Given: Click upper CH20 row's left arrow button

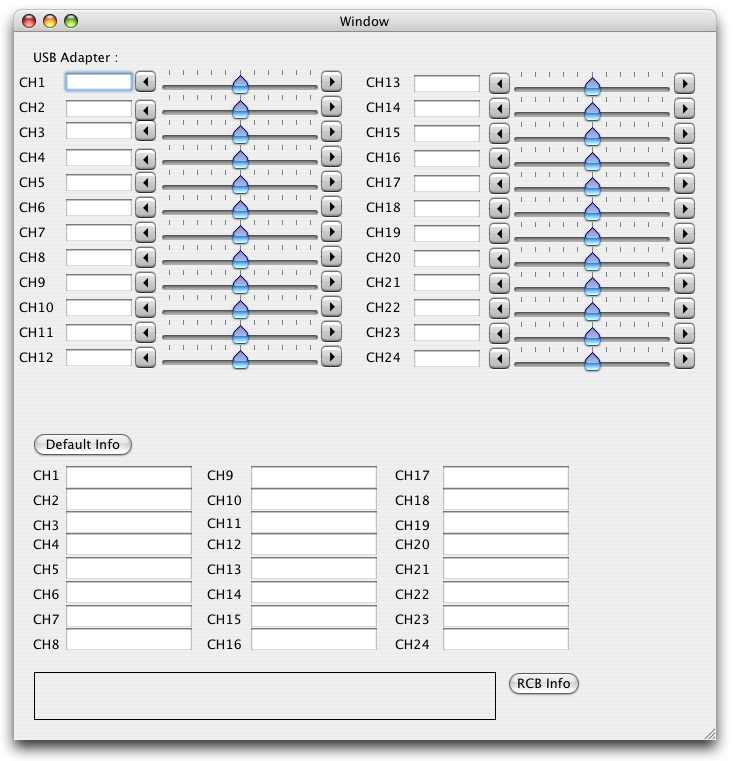Looking at the screenshot, I should [499, 259].
